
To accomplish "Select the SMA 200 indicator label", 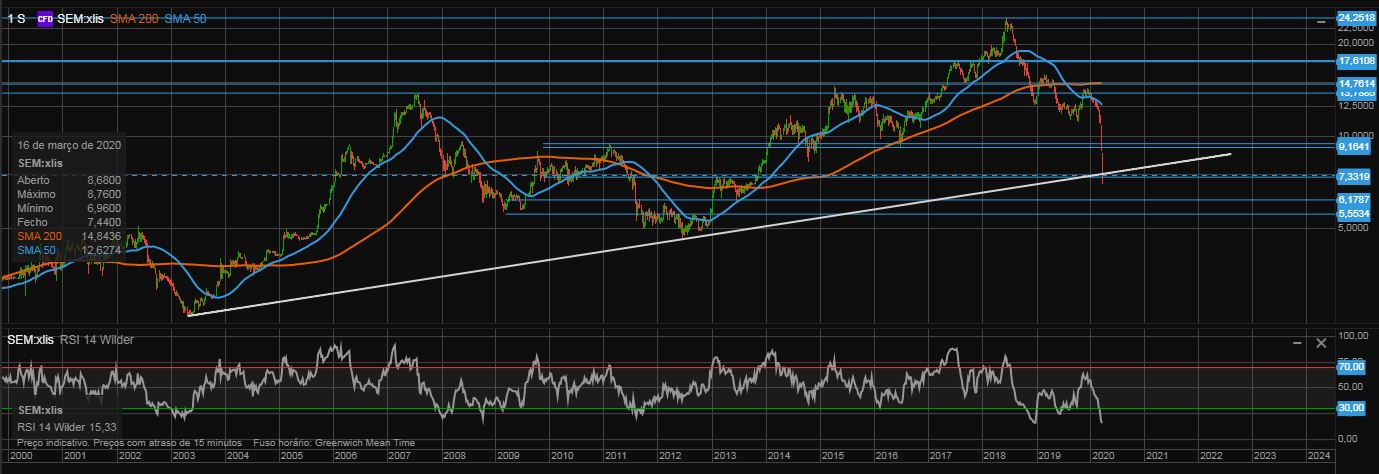I will tap(132, 19).
